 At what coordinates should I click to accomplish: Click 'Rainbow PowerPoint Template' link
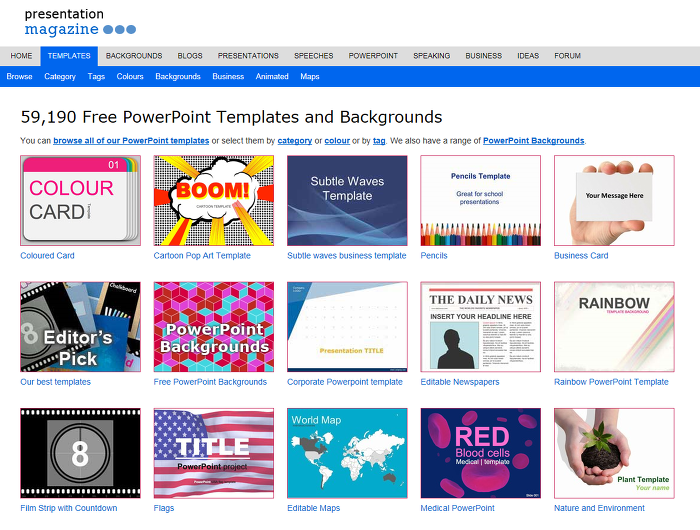(611, 382)
